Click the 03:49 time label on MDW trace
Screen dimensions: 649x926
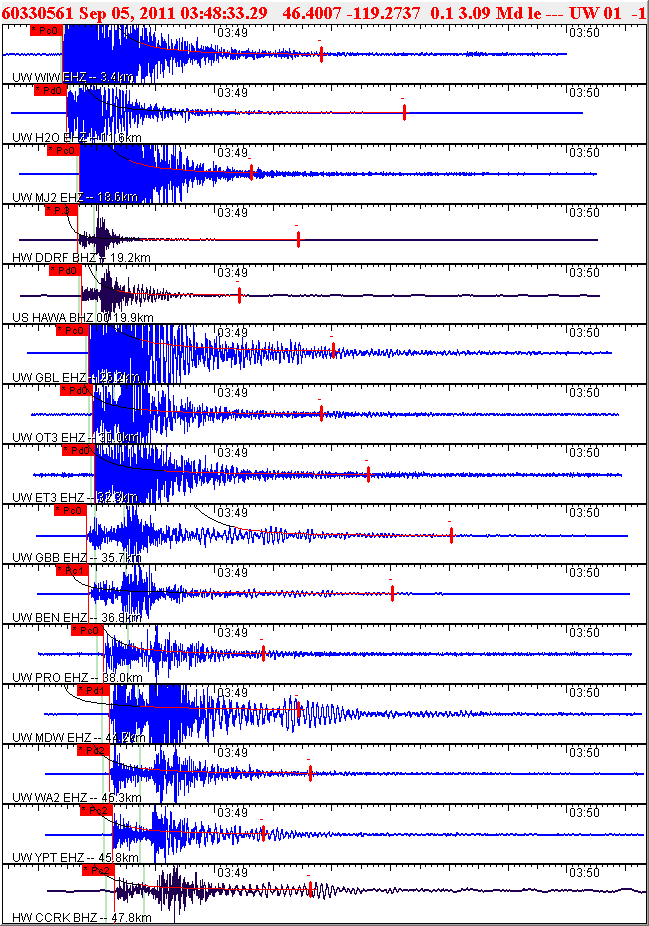click(233, 693)
